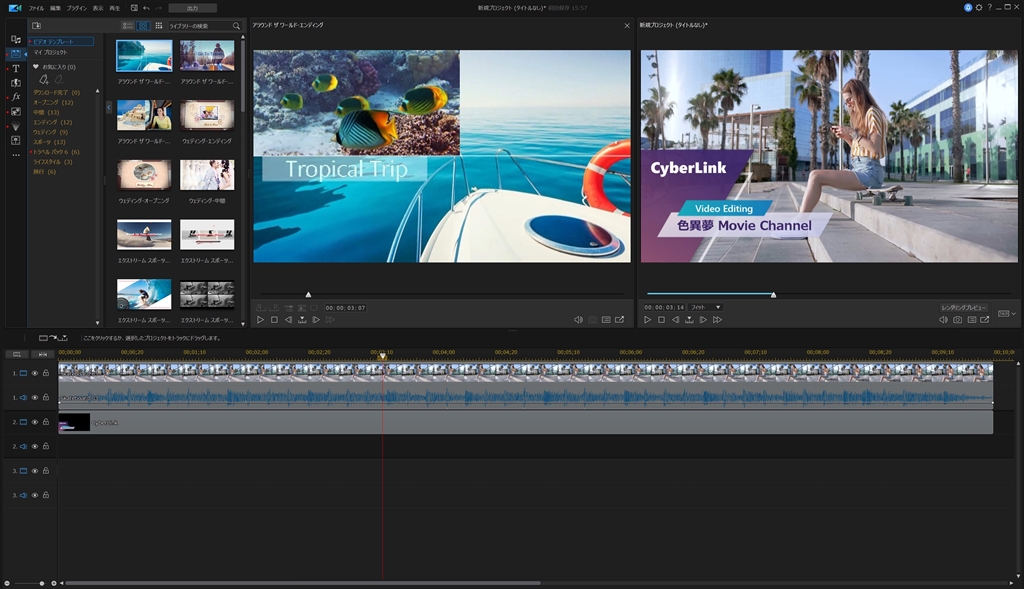Select the エンディング (12) category
The width and height of the screenshot is (1024, 589).
pyautogui.click(x=52, y=122)
